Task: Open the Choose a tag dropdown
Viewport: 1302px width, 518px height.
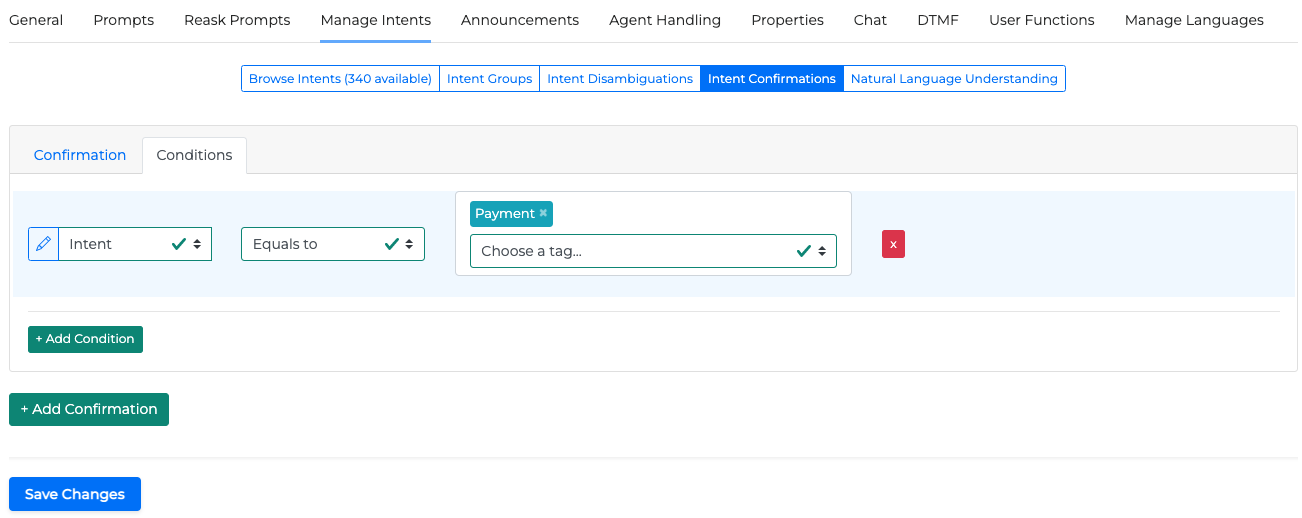Action: tap(652, 251)
